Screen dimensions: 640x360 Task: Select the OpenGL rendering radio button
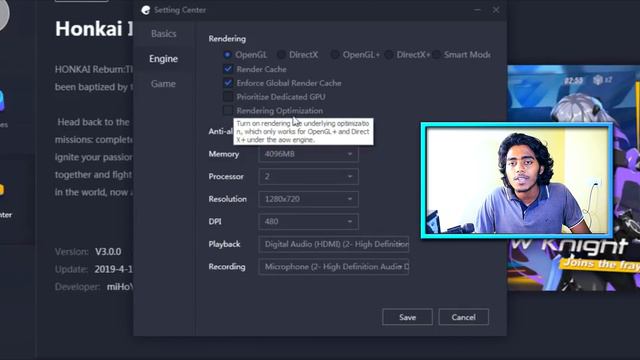(x=227, y=54)
